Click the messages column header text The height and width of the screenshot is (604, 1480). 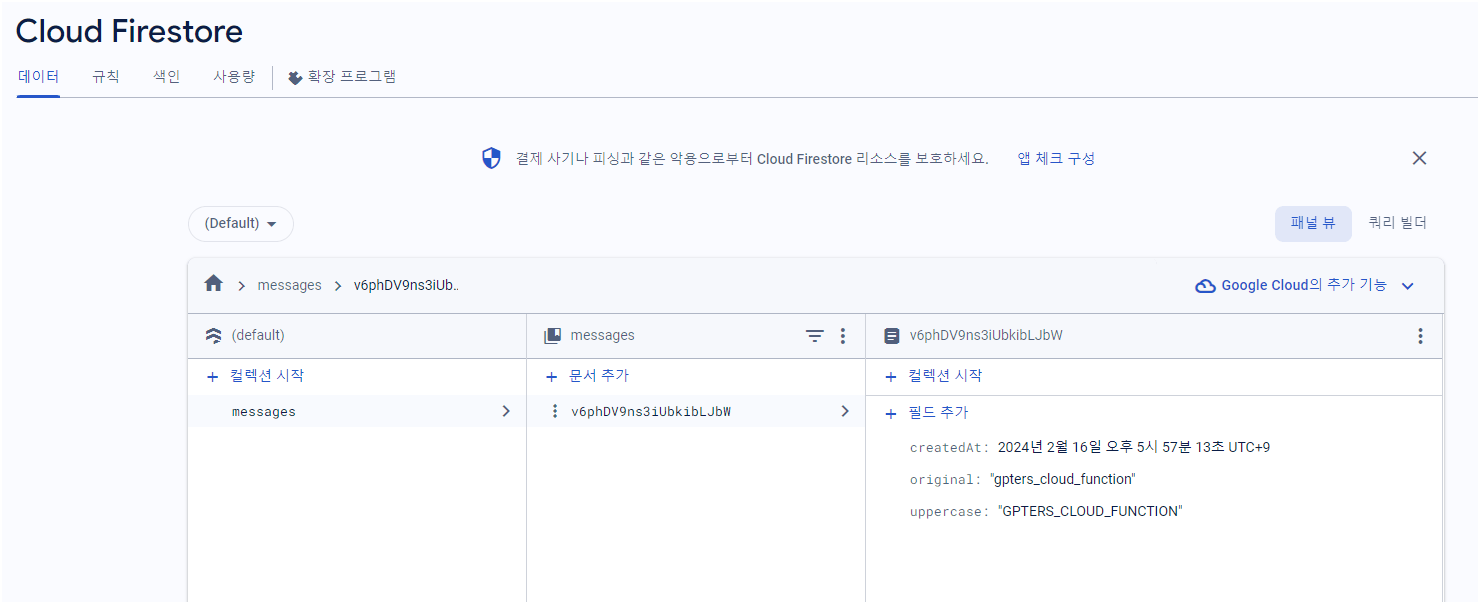603,335
